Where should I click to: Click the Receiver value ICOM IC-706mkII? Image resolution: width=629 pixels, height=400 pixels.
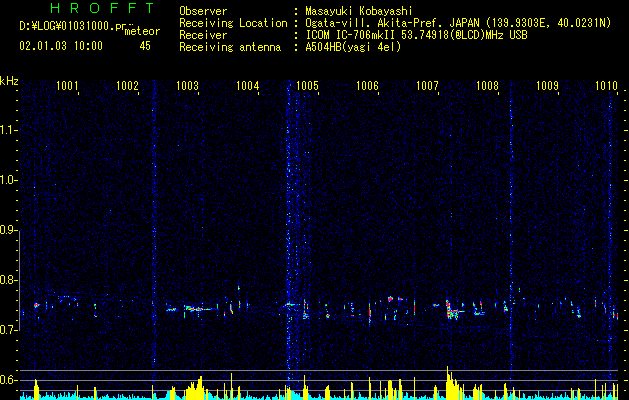[353, 35]
